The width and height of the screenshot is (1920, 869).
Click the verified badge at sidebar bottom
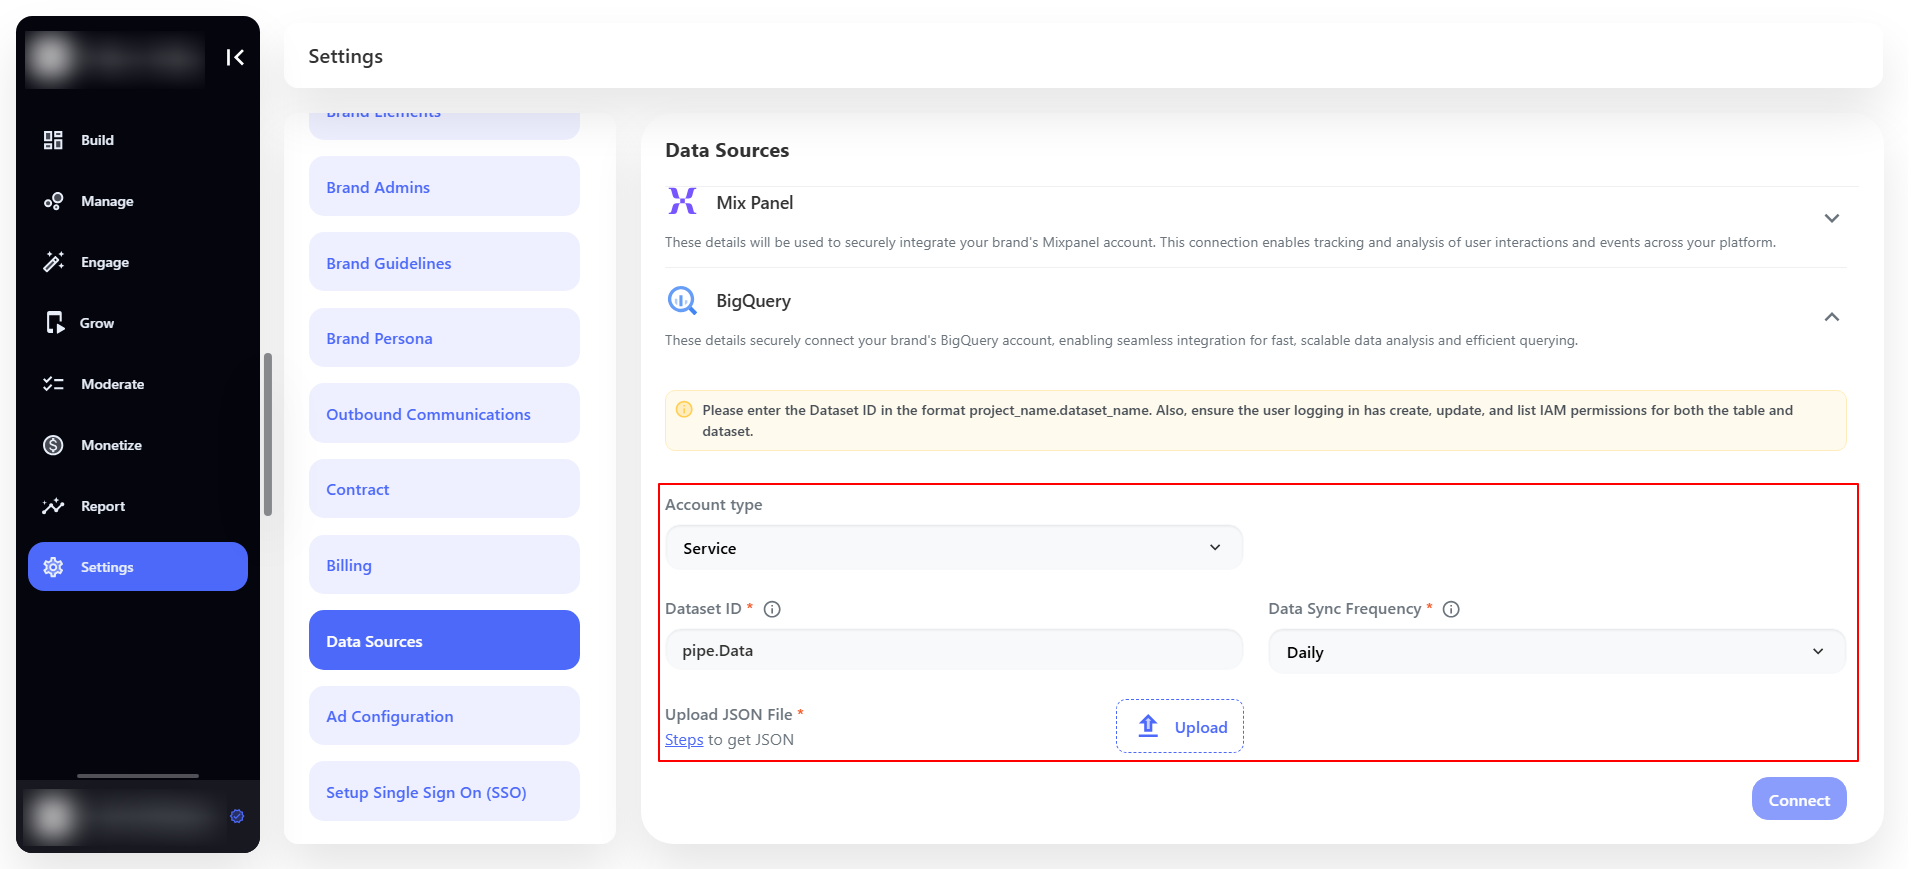coord(237,816)
